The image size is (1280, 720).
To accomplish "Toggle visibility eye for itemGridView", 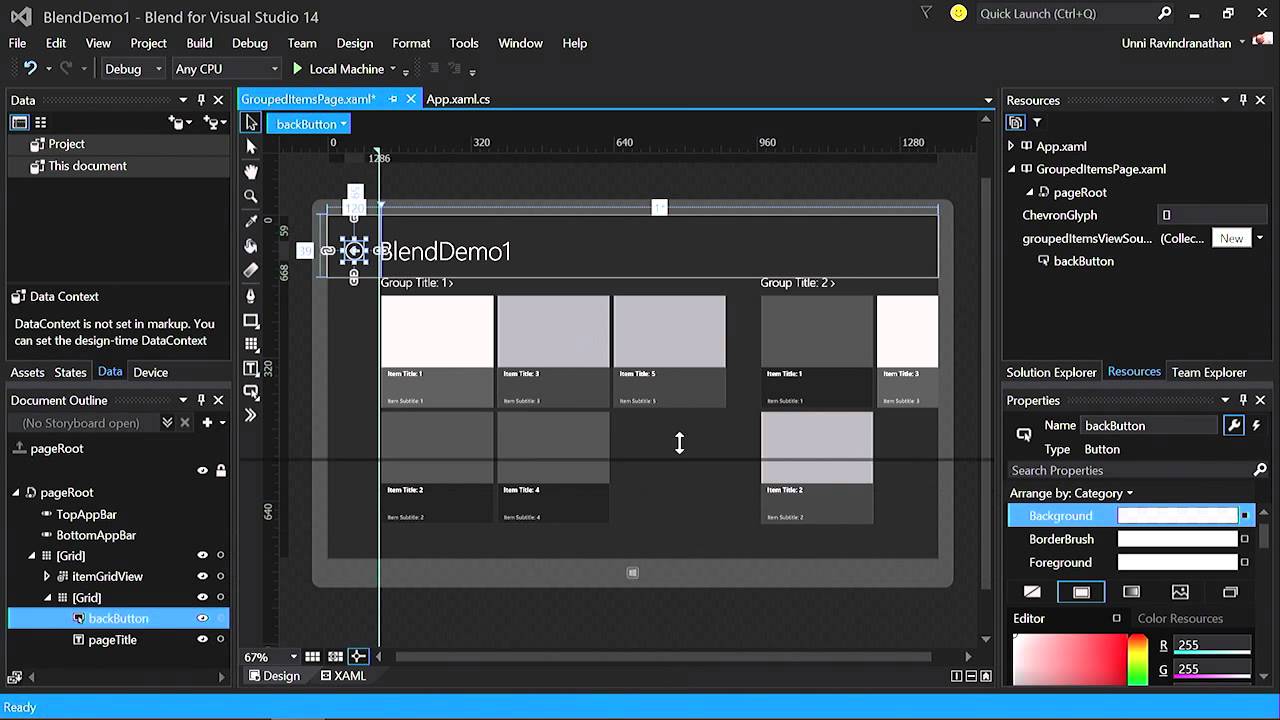I will coord(203,577).
